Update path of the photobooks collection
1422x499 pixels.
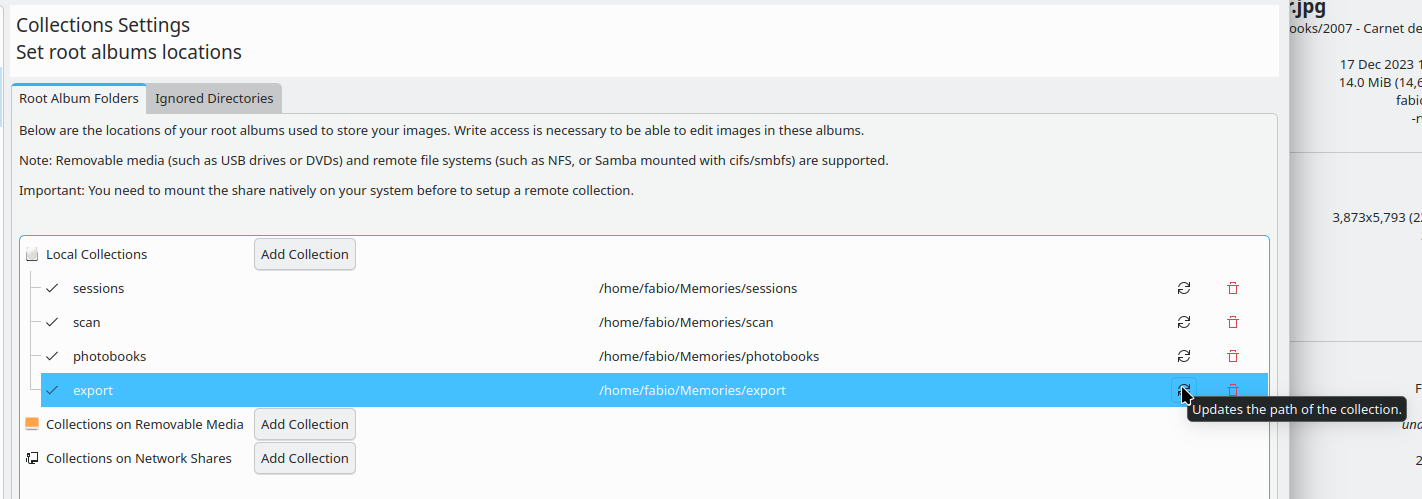point(1184,356)
